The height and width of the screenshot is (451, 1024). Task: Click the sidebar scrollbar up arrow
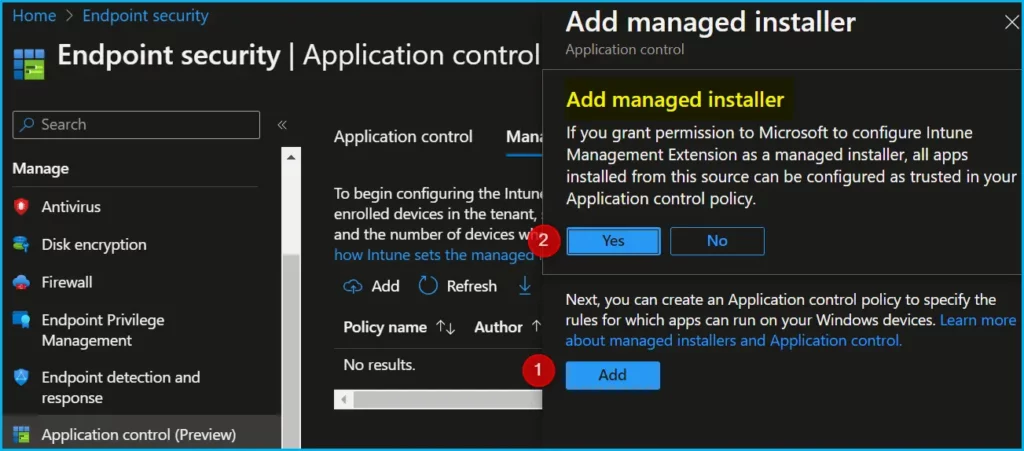click(291, 157)
